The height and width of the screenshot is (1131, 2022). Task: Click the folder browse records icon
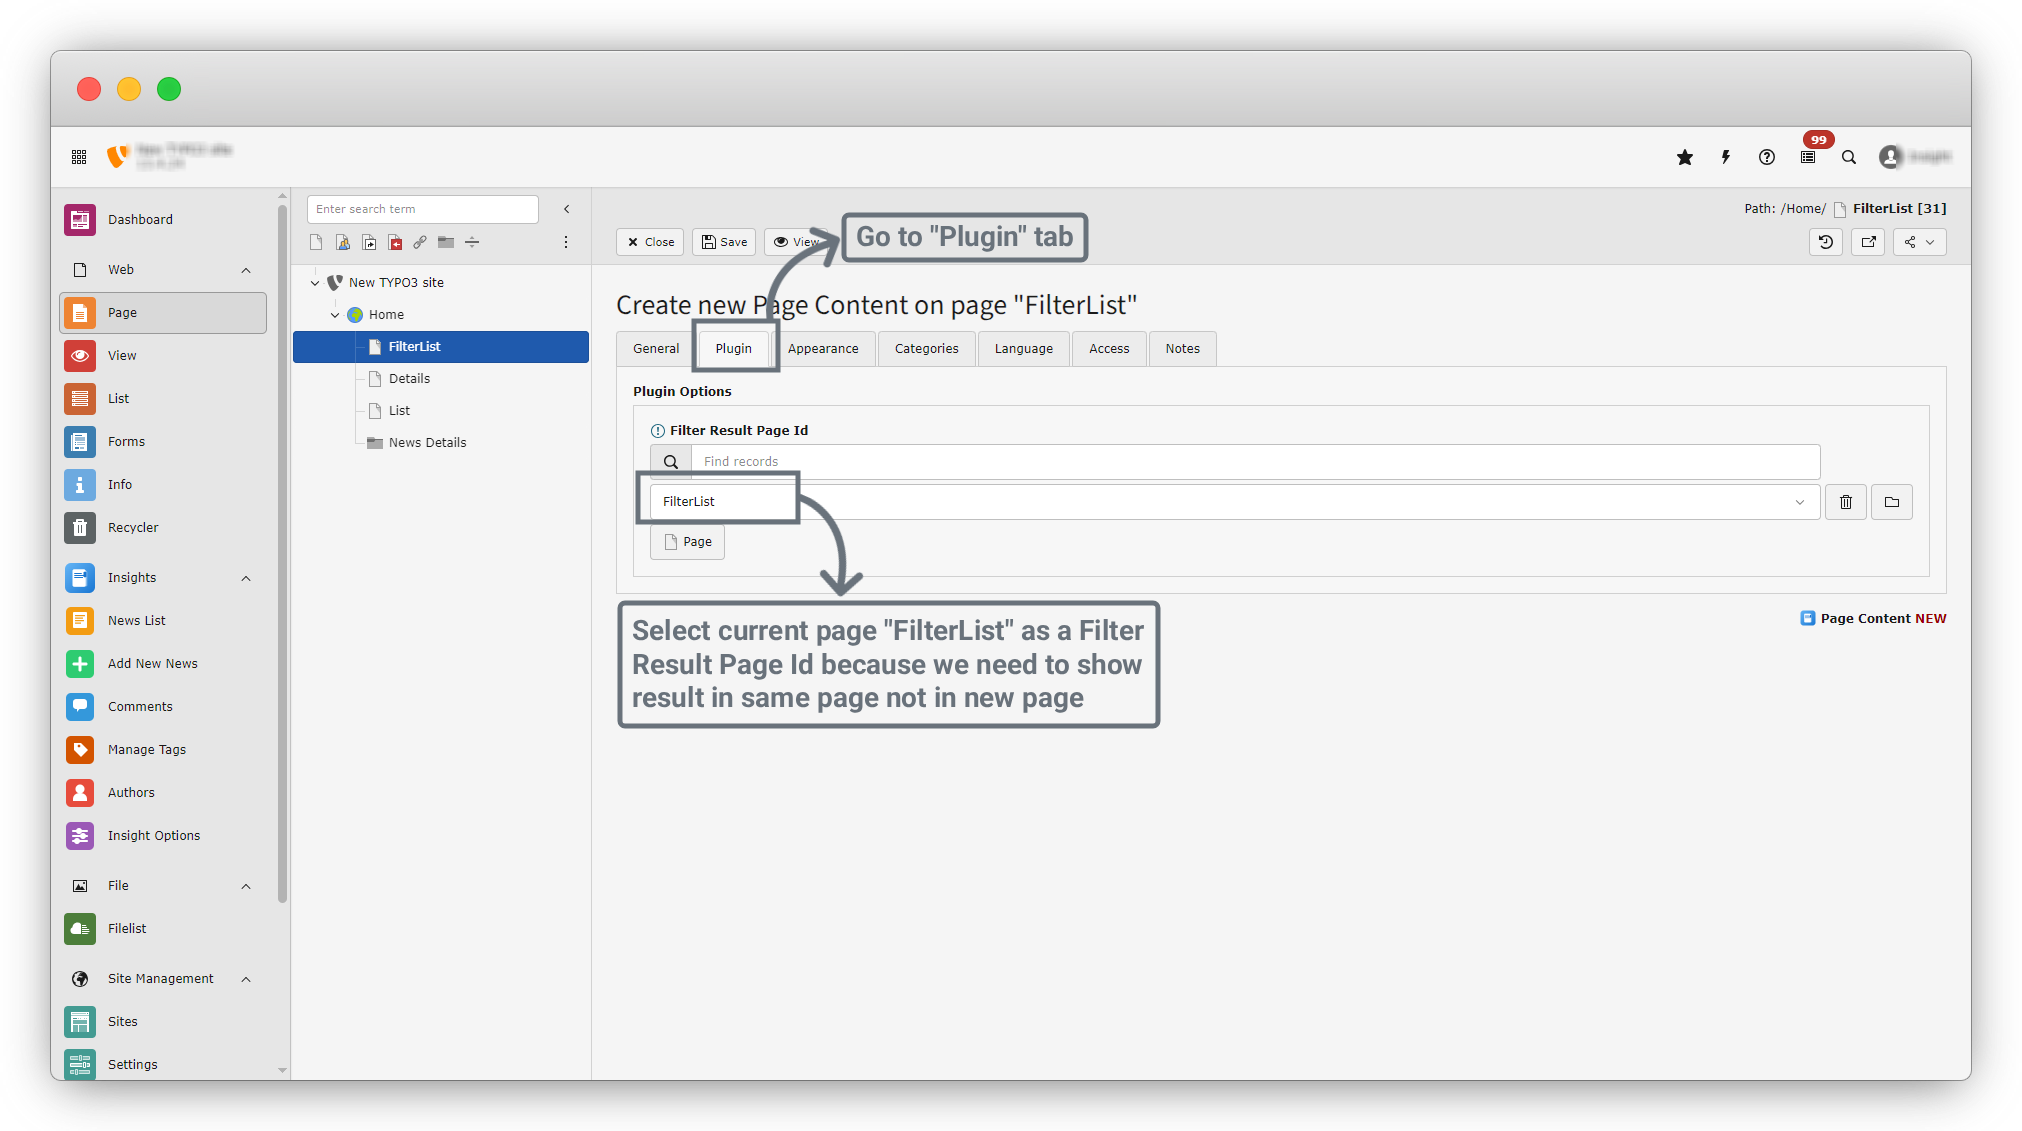click(x=1892, y=502)
